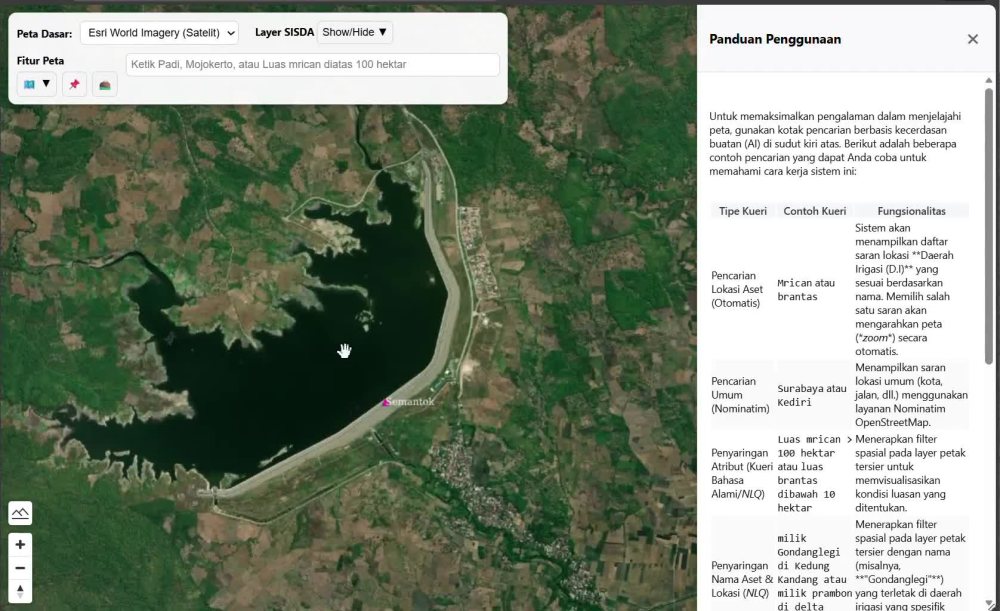The width and height of the screenshot is (1000, 611).
Task: Click the Panduan panel vertical scrollbar
Action: point(989,226)
